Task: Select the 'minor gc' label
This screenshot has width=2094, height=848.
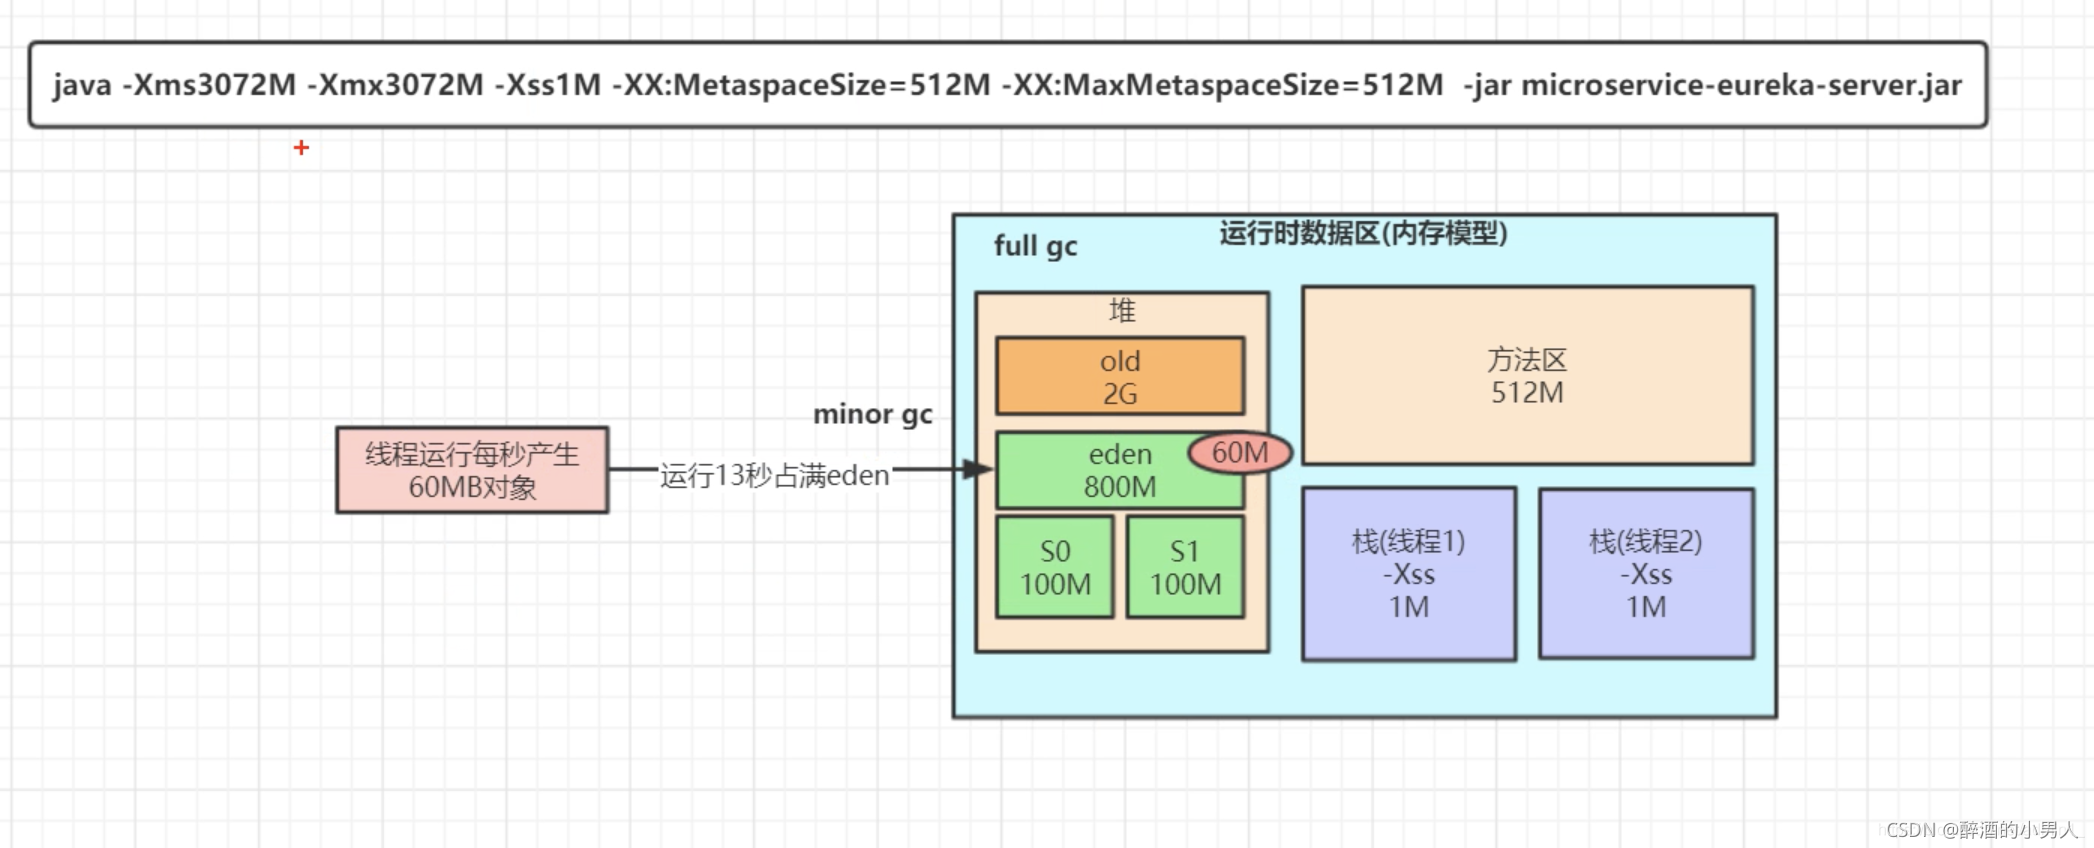Action: click(x=872, y=414)
